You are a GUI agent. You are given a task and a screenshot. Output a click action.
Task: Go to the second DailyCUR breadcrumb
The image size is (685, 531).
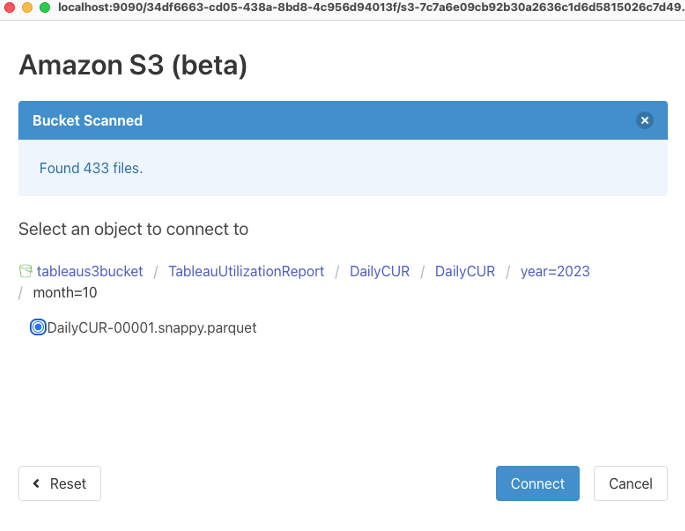point(465,271)
